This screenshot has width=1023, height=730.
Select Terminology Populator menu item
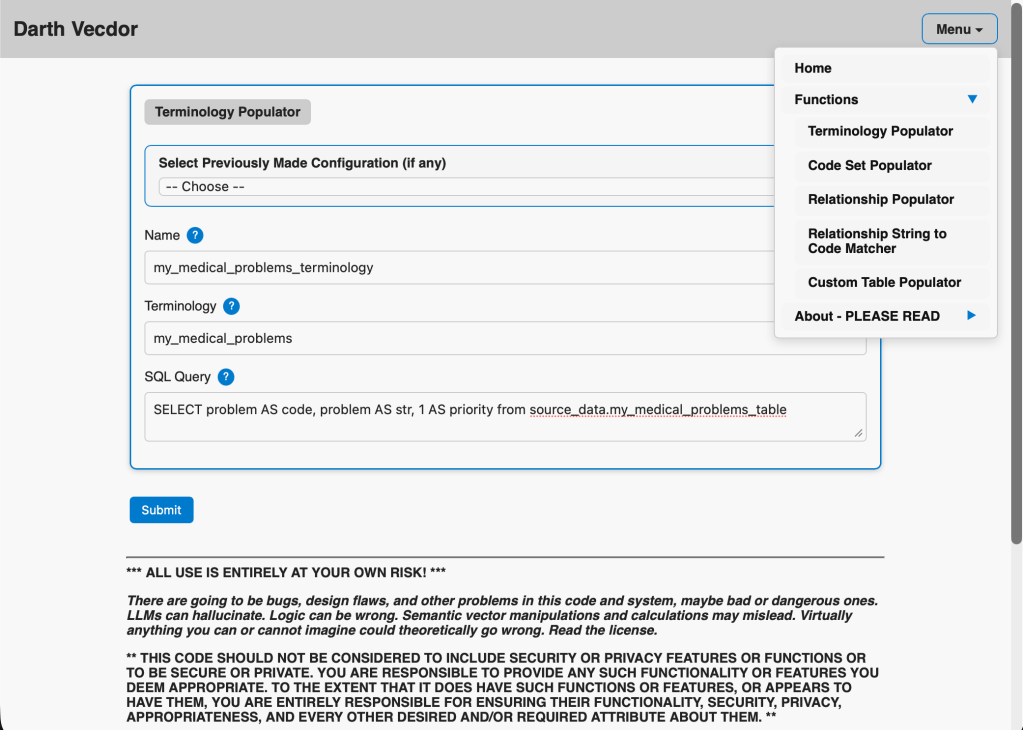(x=880, y=131)
